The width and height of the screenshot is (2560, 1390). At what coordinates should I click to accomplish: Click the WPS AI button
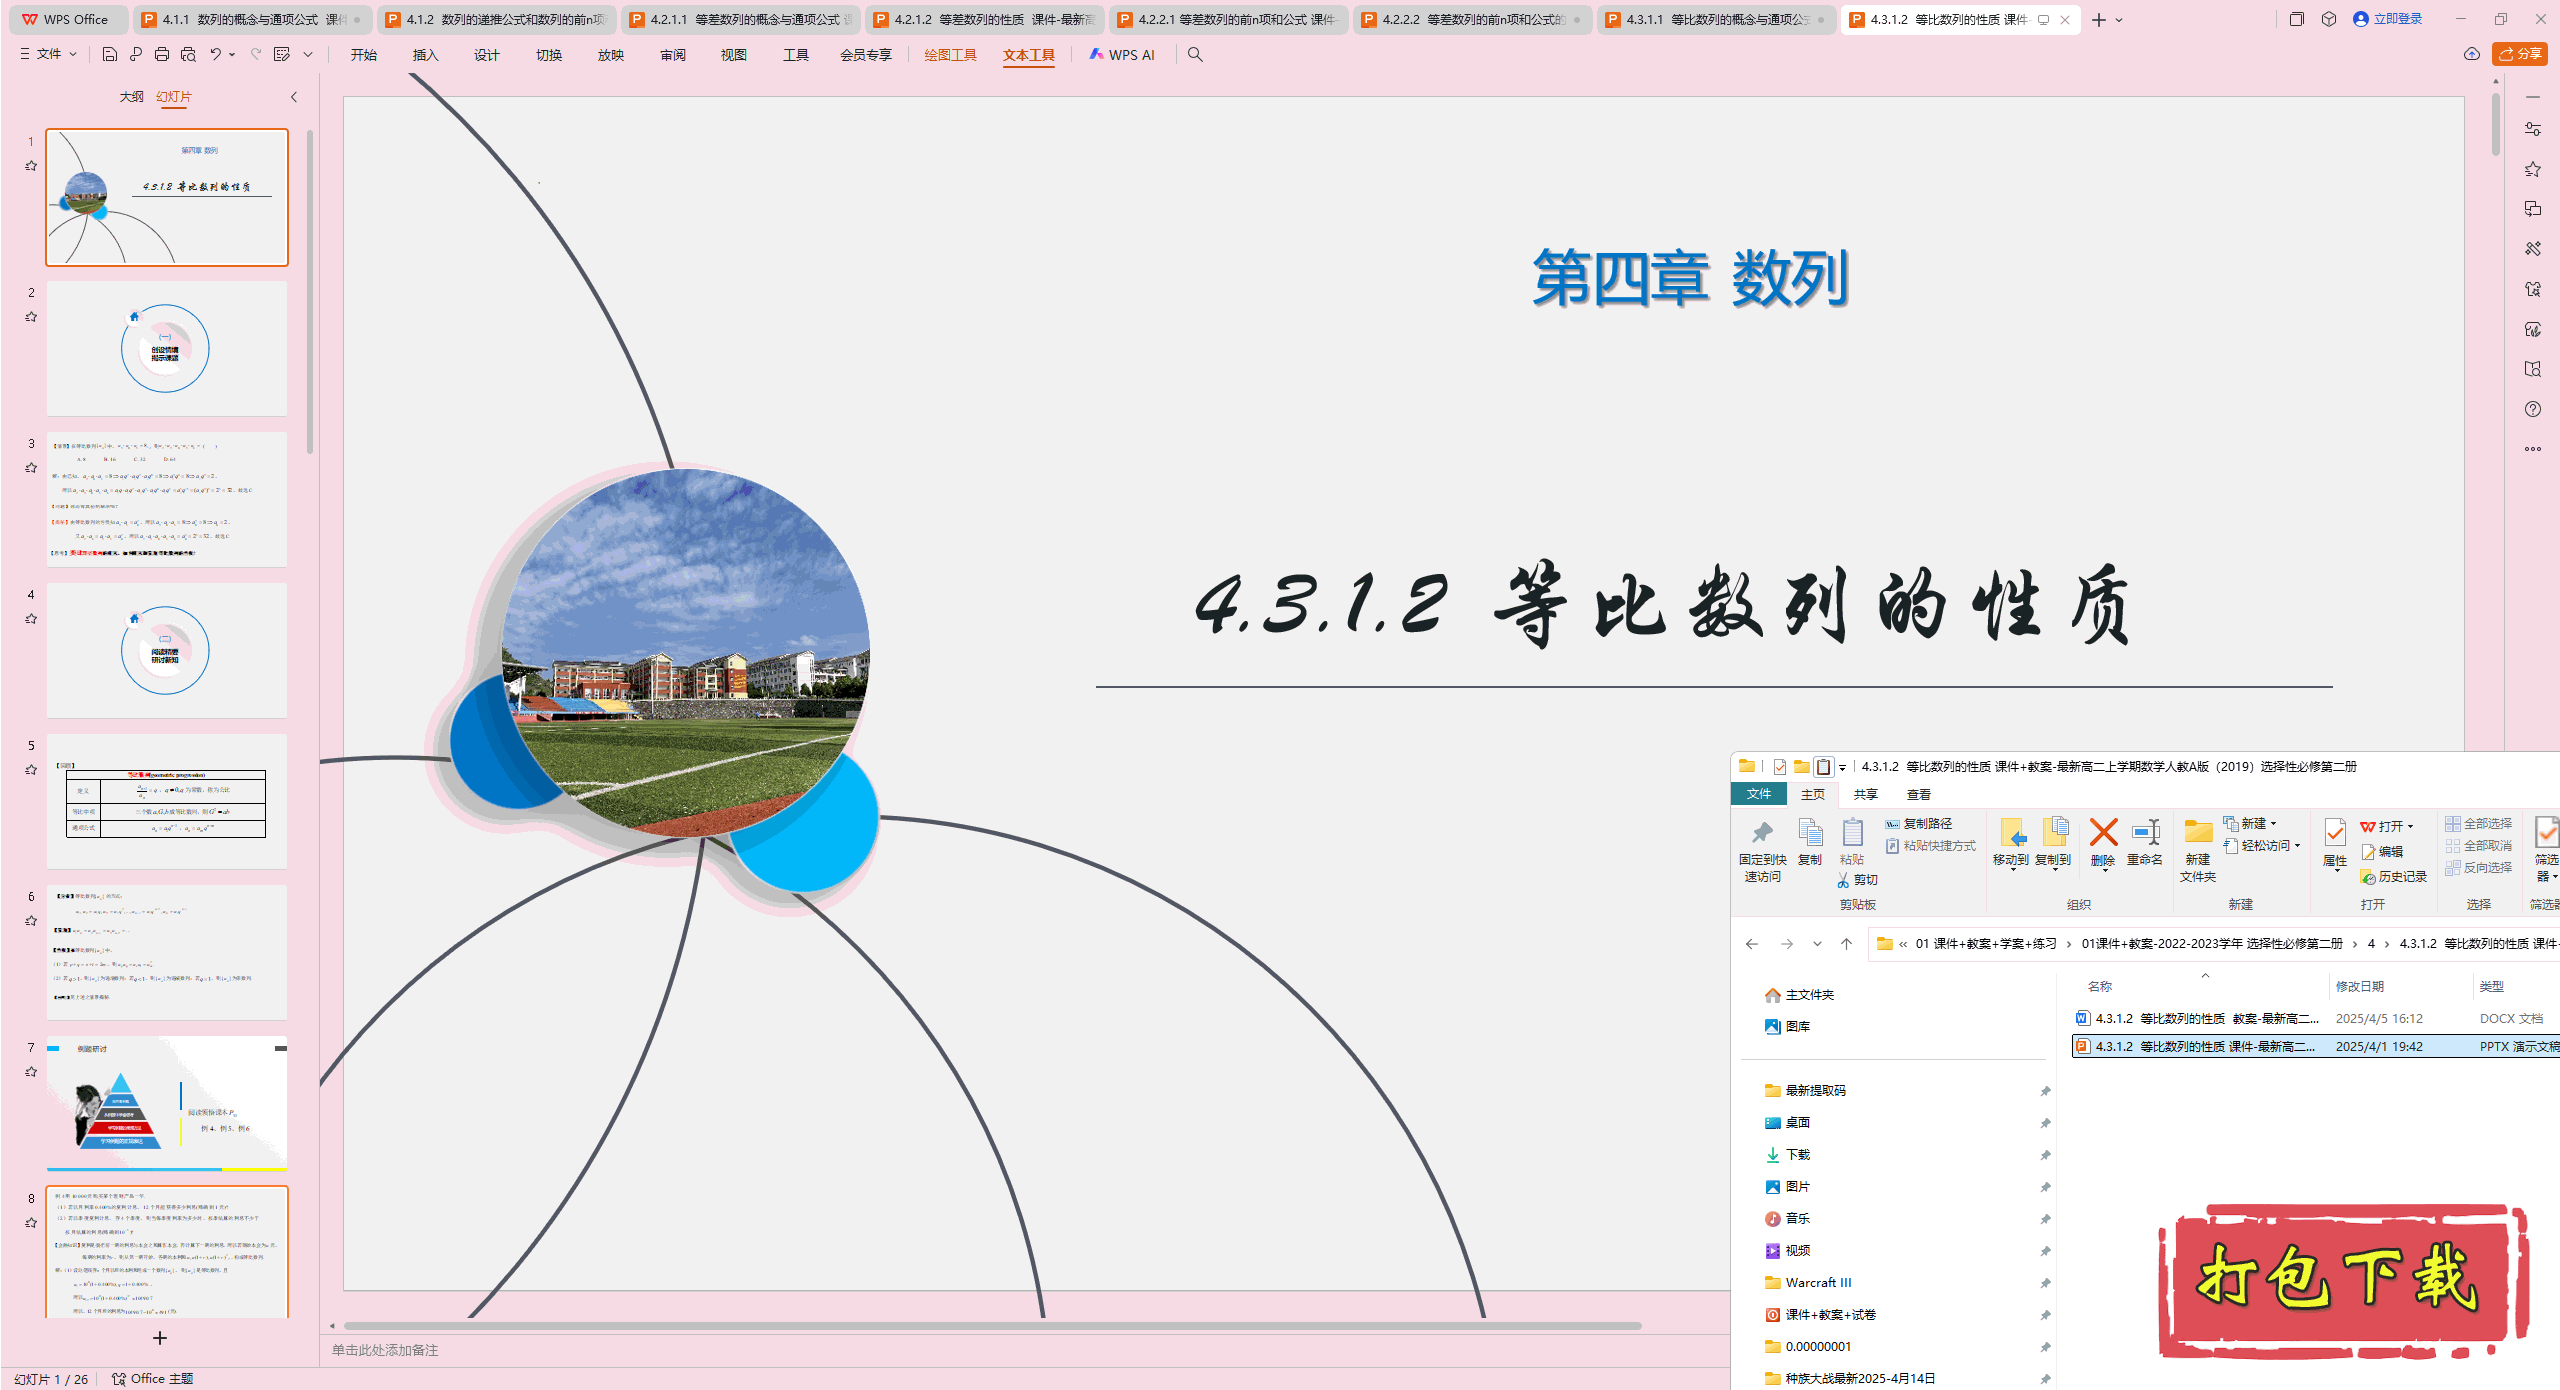point(1122,55)
